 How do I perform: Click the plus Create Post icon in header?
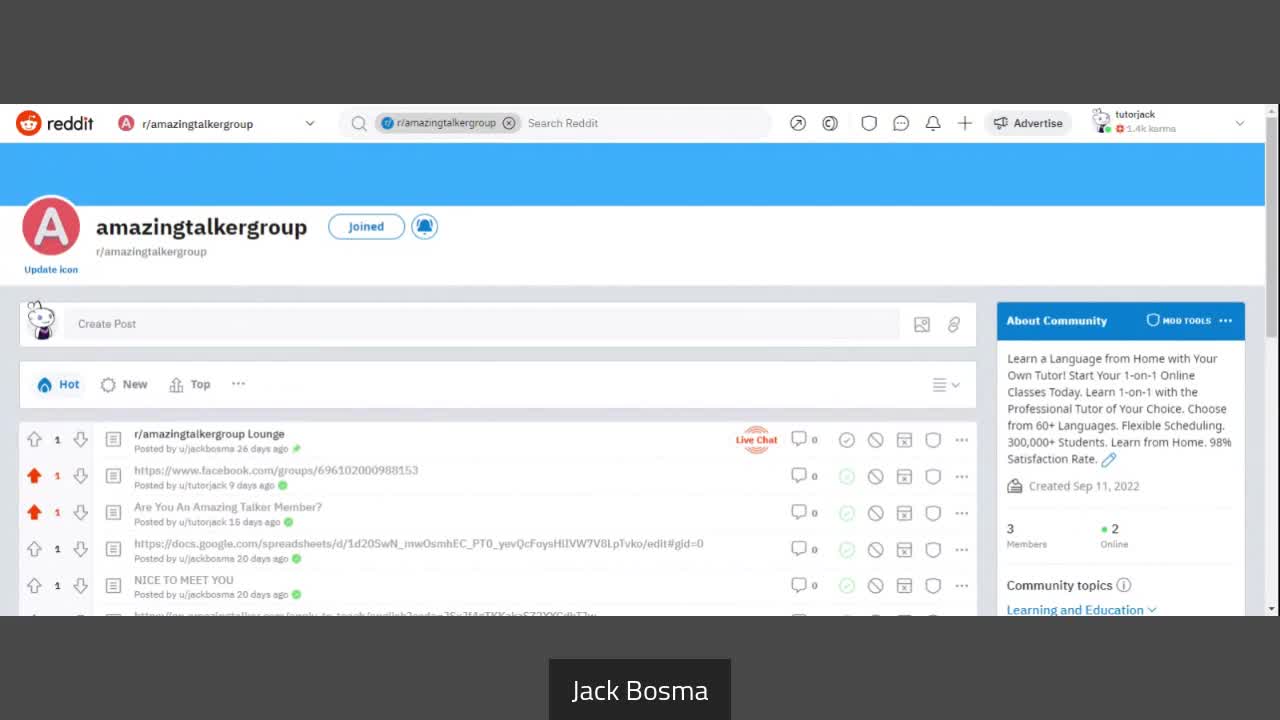965,123
